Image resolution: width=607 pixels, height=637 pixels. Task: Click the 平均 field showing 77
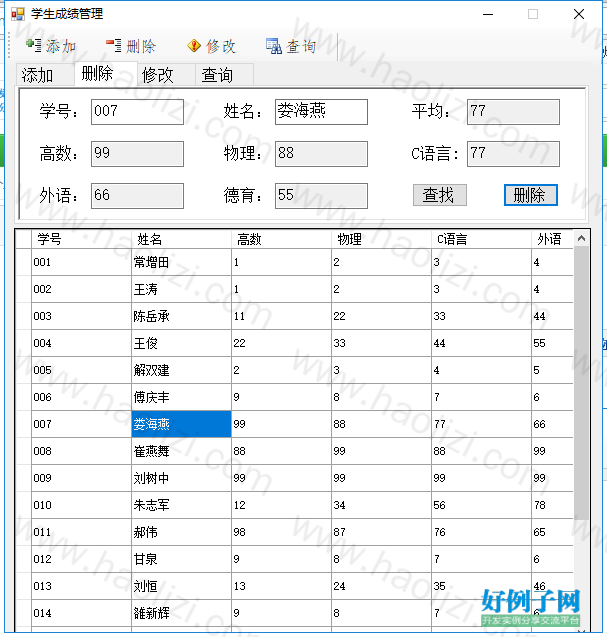coord(513,112)
